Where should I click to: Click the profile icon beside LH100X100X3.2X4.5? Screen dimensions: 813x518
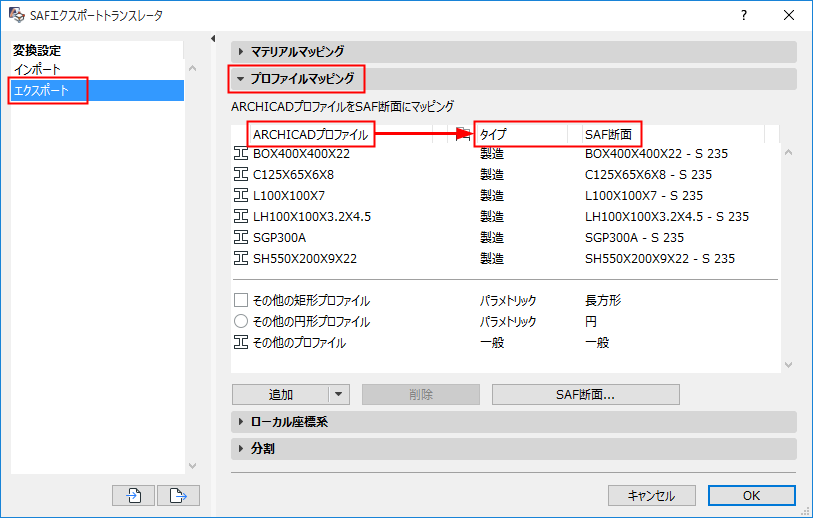[x=241, y=216]
